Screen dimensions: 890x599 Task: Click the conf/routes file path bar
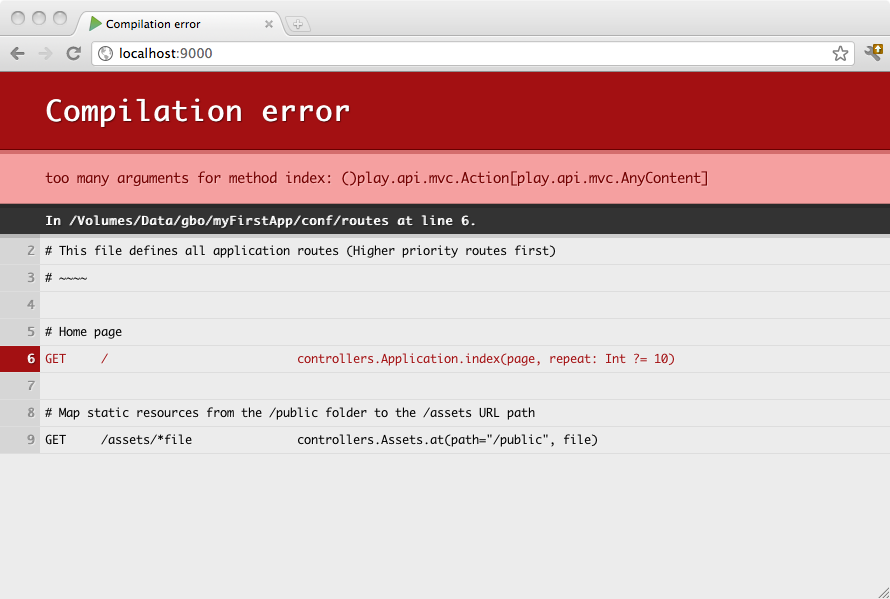[260, 220]
